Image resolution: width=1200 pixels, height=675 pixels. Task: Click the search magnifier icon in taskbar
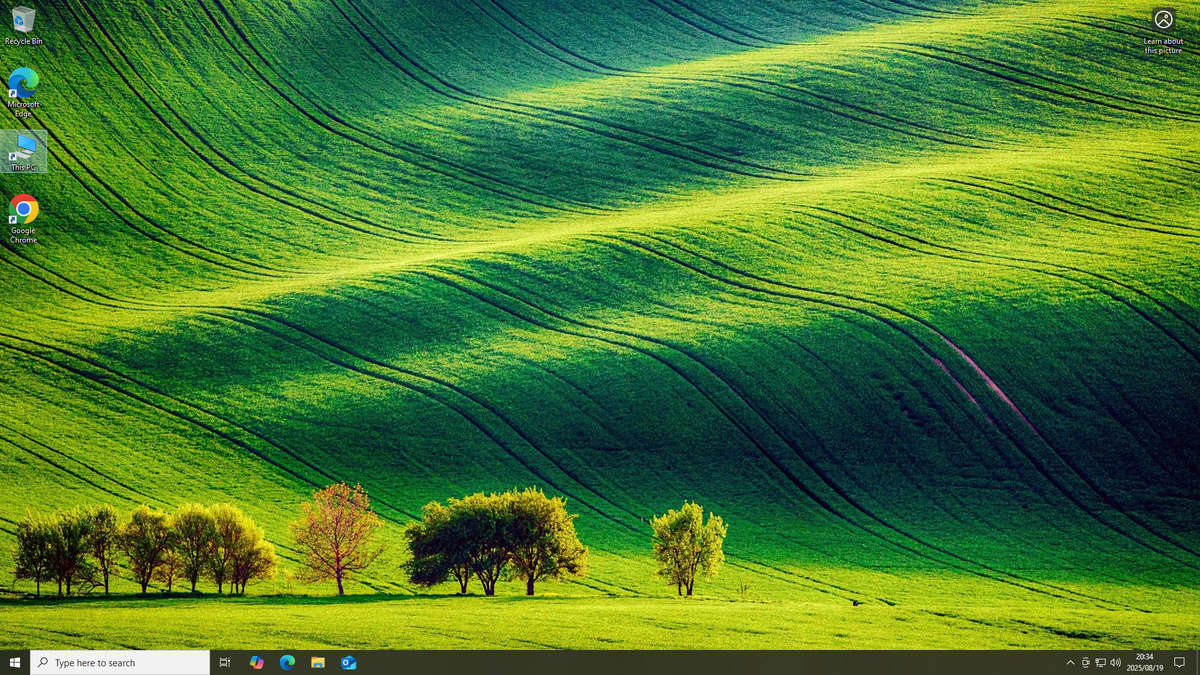tap(43, 662)
